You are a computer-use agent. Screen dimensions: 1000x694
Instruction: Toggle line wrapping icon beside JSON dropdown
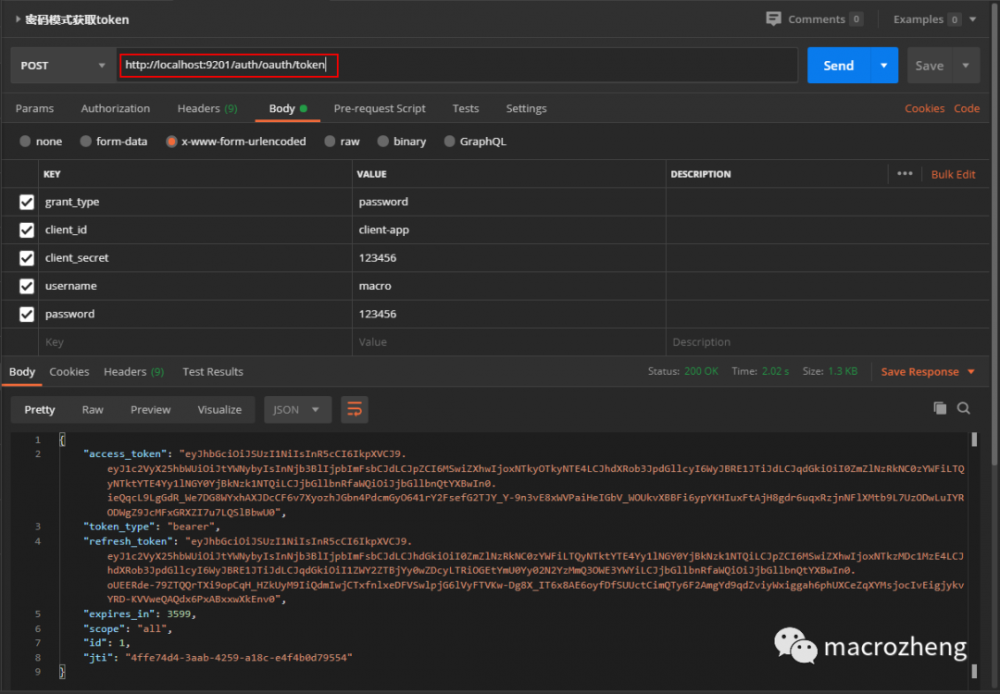pos(355,409)
